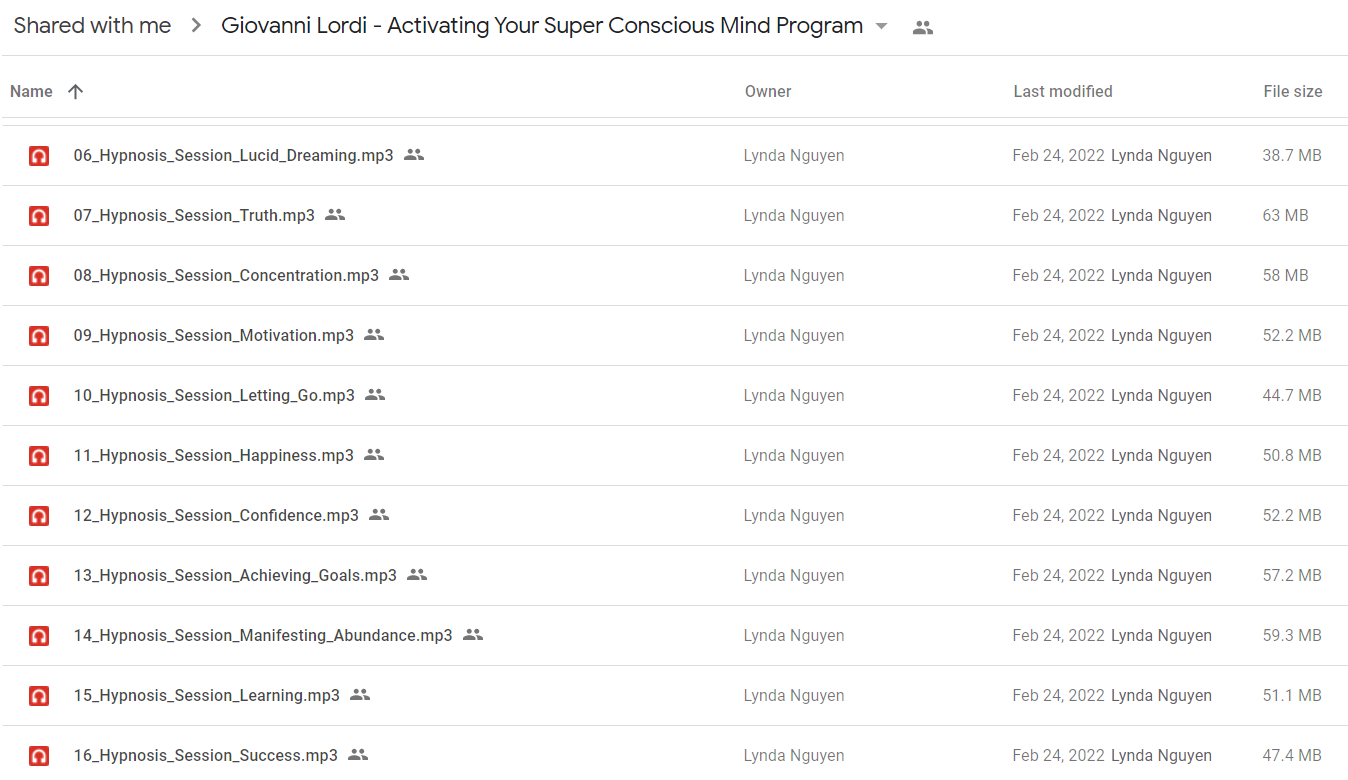Click the breadcrumb chevron after Shared with me
Screen dimensions: 1348x780
click(195, 26)
